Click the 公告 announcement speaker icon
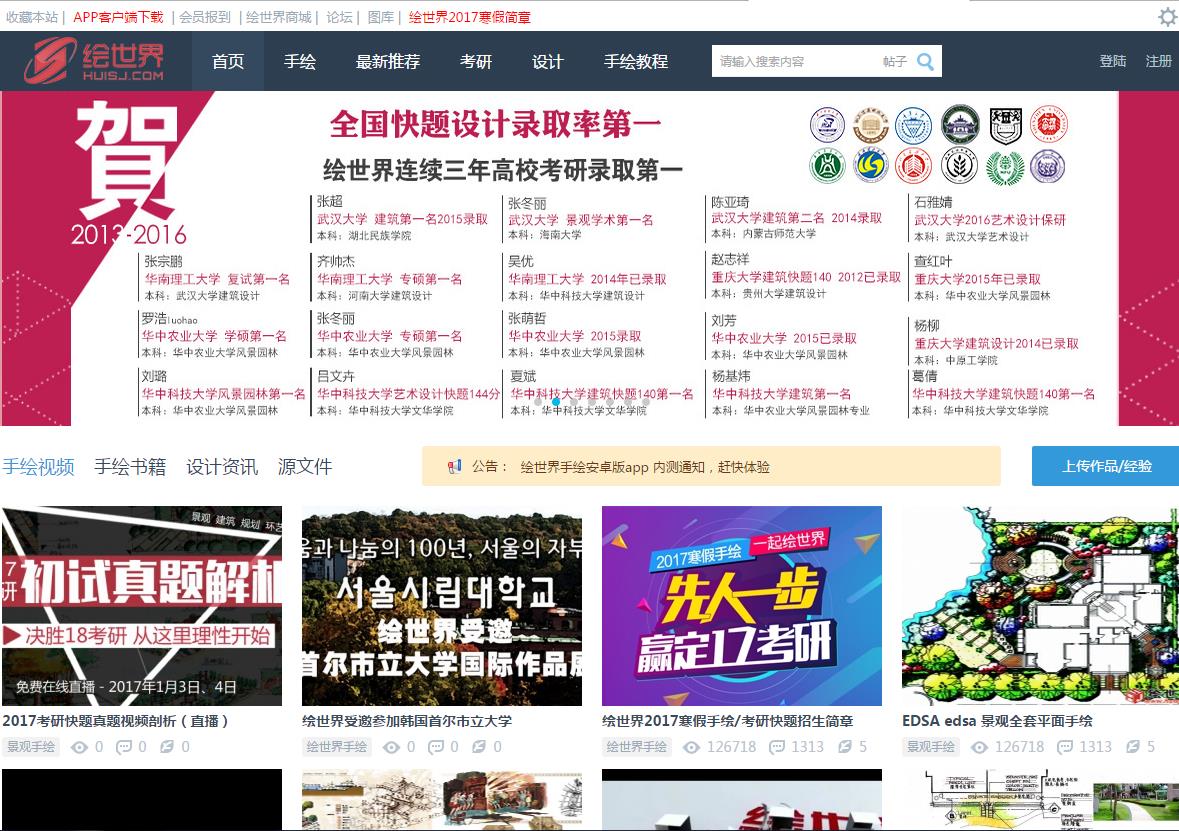The width and height of the screenshot is (1179, 831). (x=455, y=467)
